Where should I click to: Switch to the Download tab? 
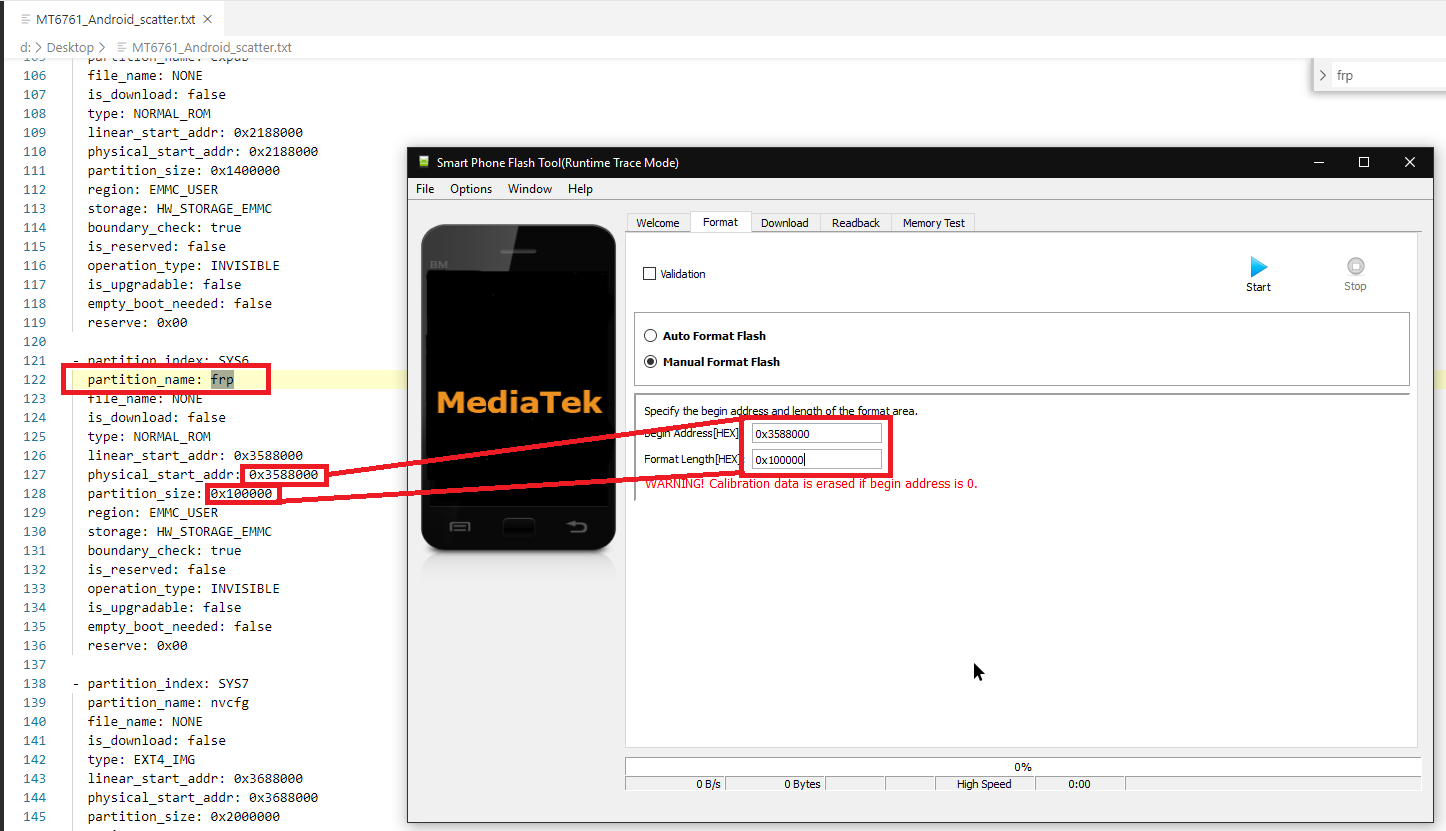pyautogui.click(x=785, y=223)
